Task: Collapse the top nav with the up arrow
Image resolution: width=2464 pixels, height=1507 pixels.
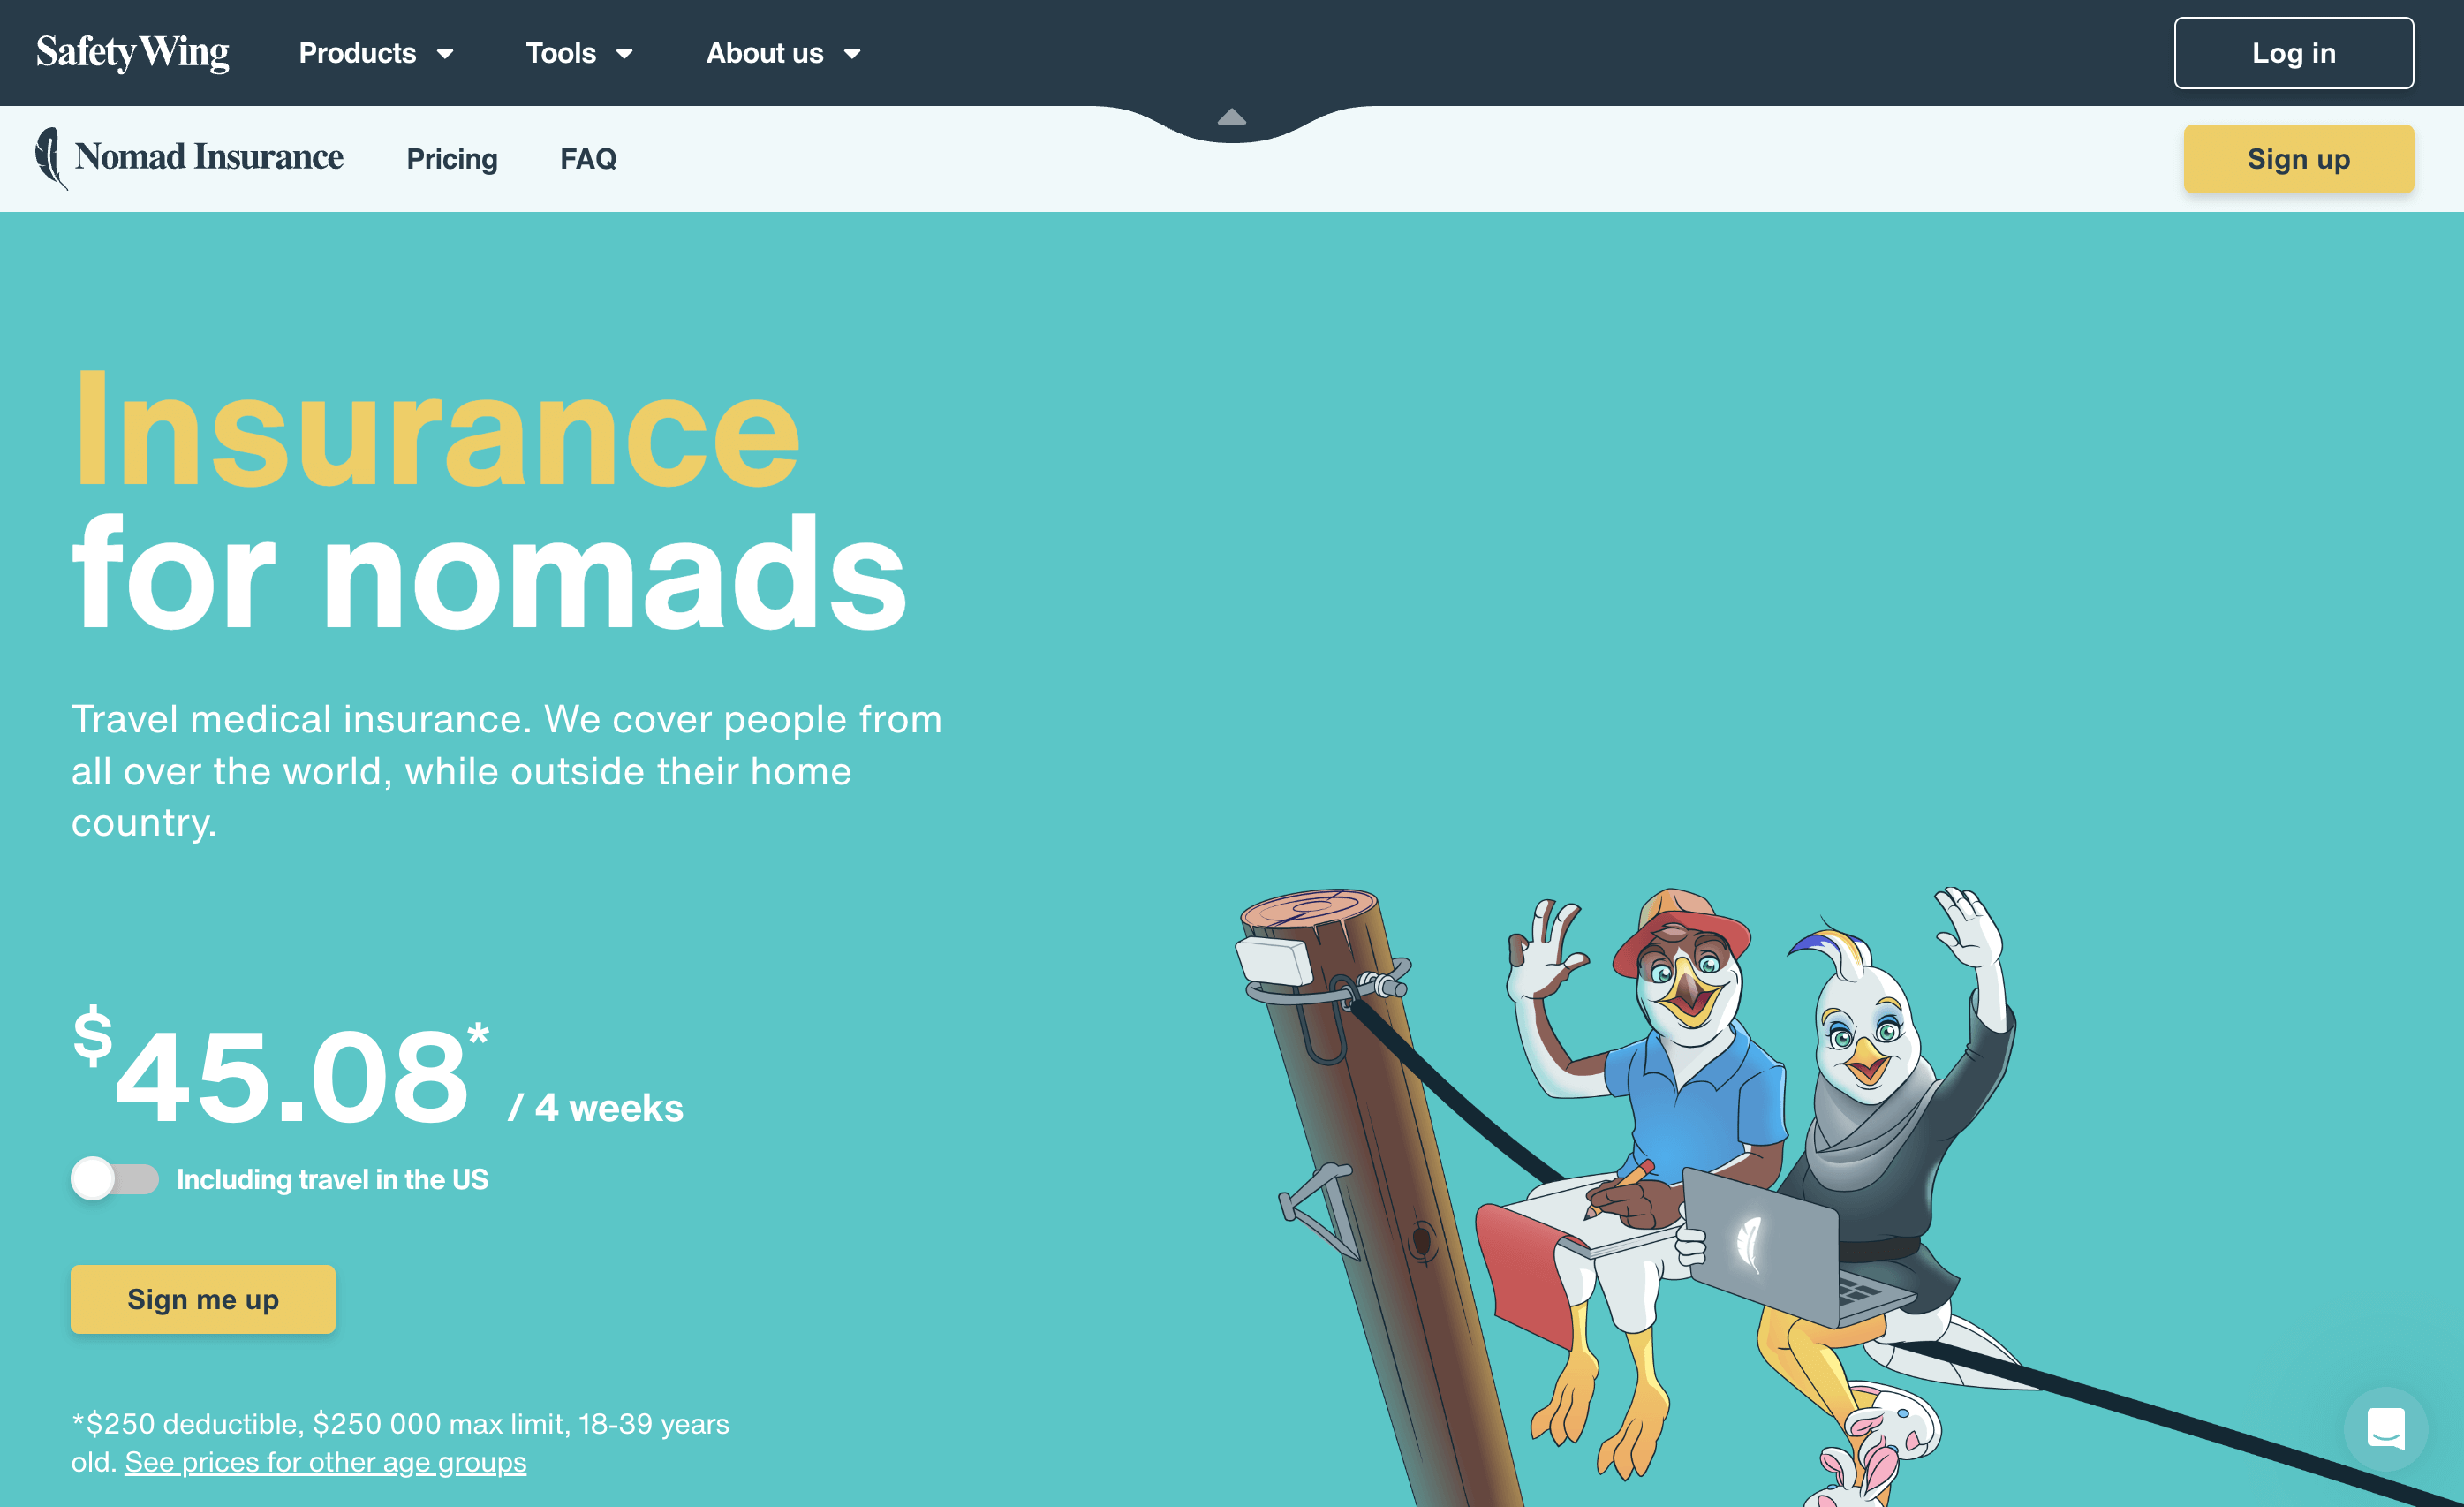Action: 1232,117
